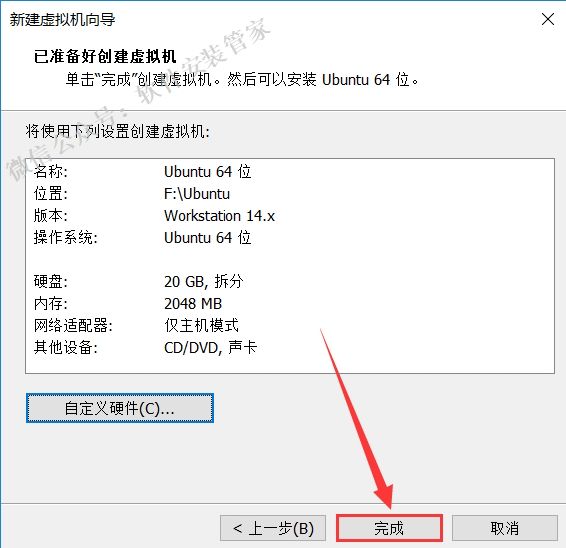566x548 pixels.
Task: Select the 仅主机模式 network adapter value
Action: pos(201,326)
